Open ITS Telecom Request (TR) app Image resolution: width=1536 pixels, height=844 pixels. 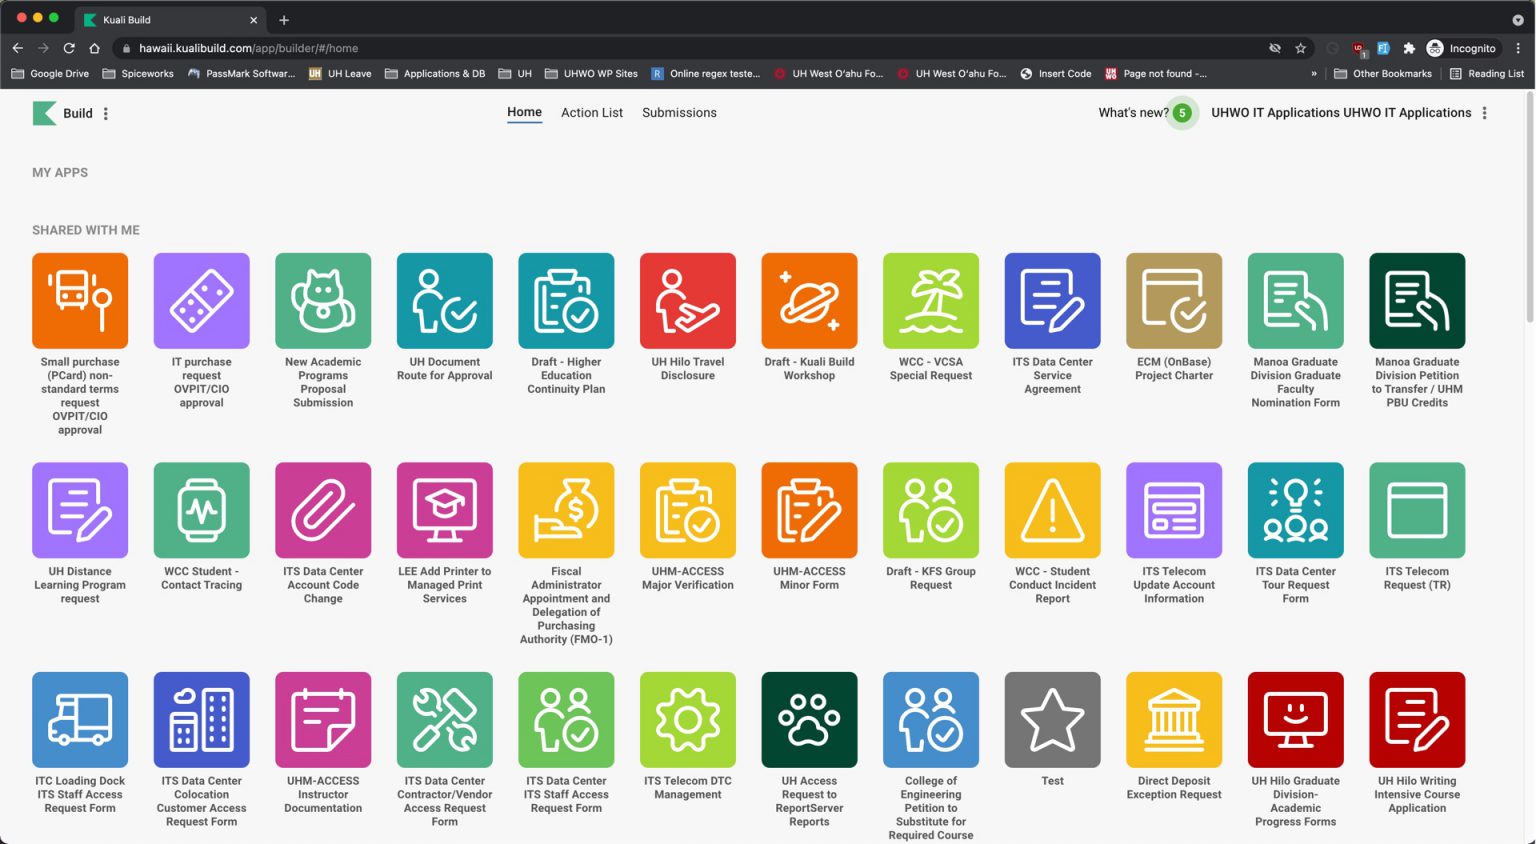(1417, 510)
